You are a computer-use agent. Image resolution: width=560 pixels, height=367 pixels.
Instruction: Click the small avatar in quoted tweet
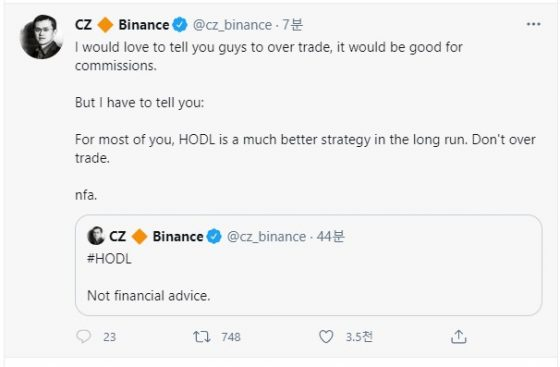click(x=96, y=236)
